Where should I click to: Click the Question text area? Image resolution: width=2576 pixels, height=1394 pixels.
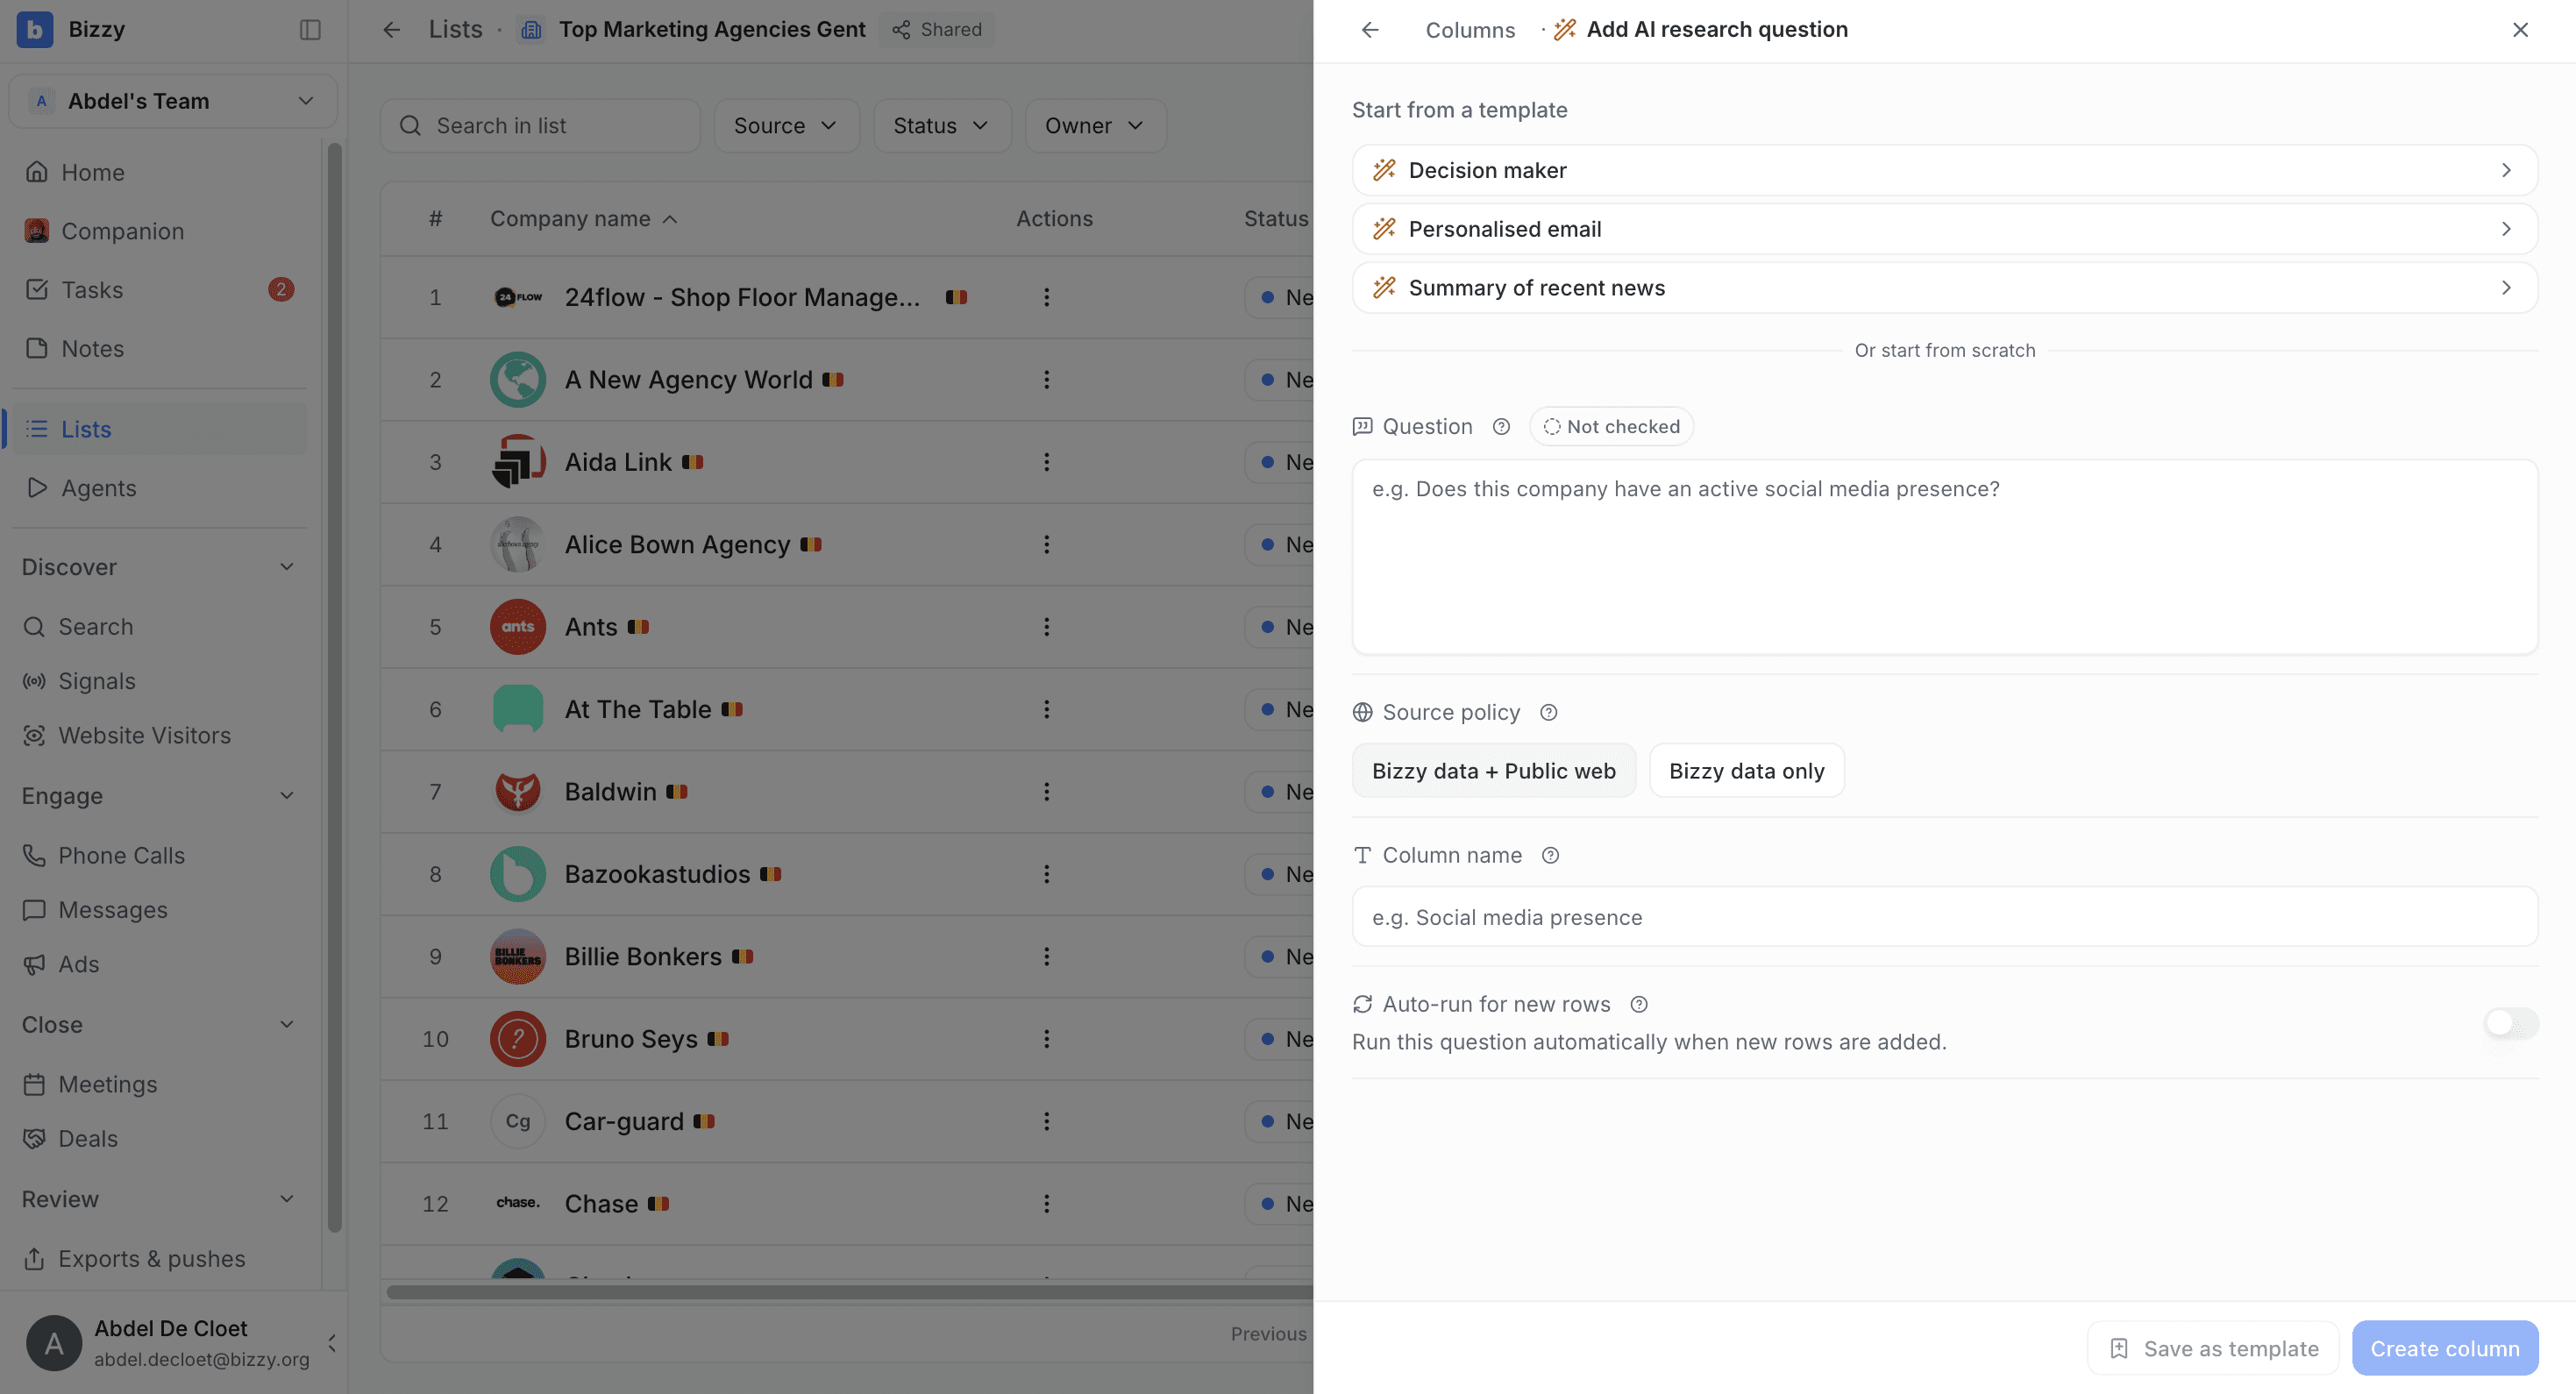tap(1945, 557)
